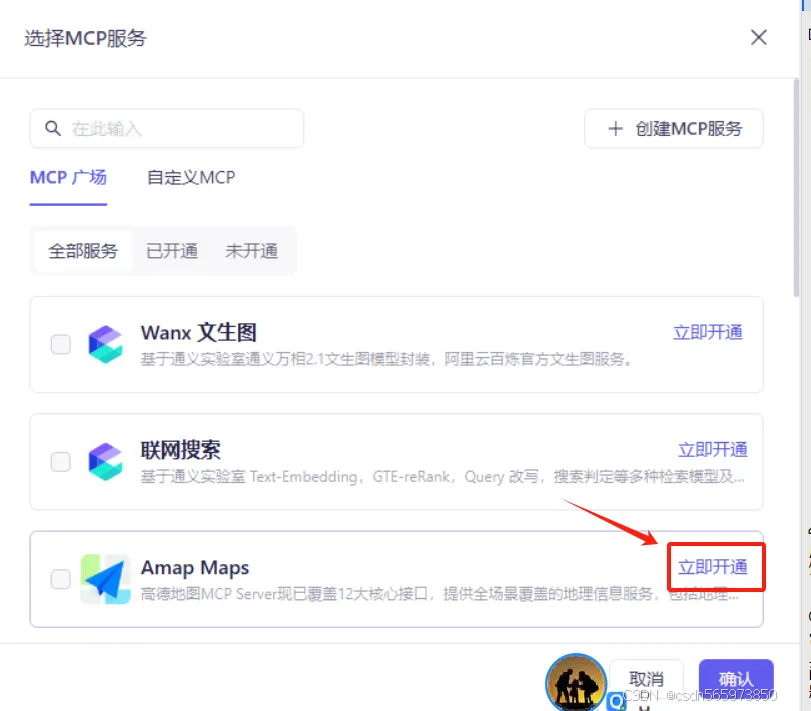Filter services by 已开通
Image resolution: width=811 pixels, height=711 pixels.
click(x=171, y=251)
